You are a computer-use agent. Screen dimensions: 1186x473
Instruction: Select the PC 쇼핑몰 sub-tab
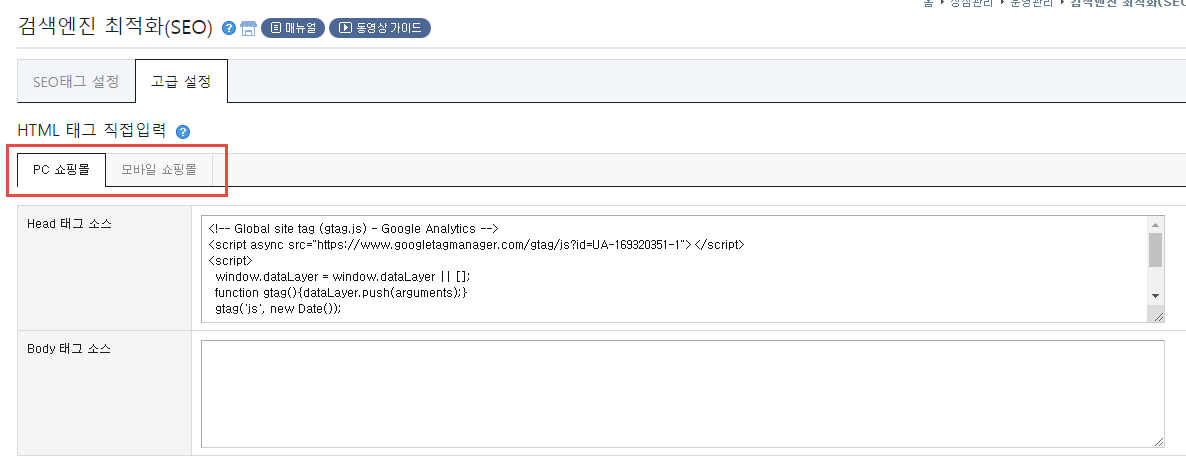coord(61,170)
